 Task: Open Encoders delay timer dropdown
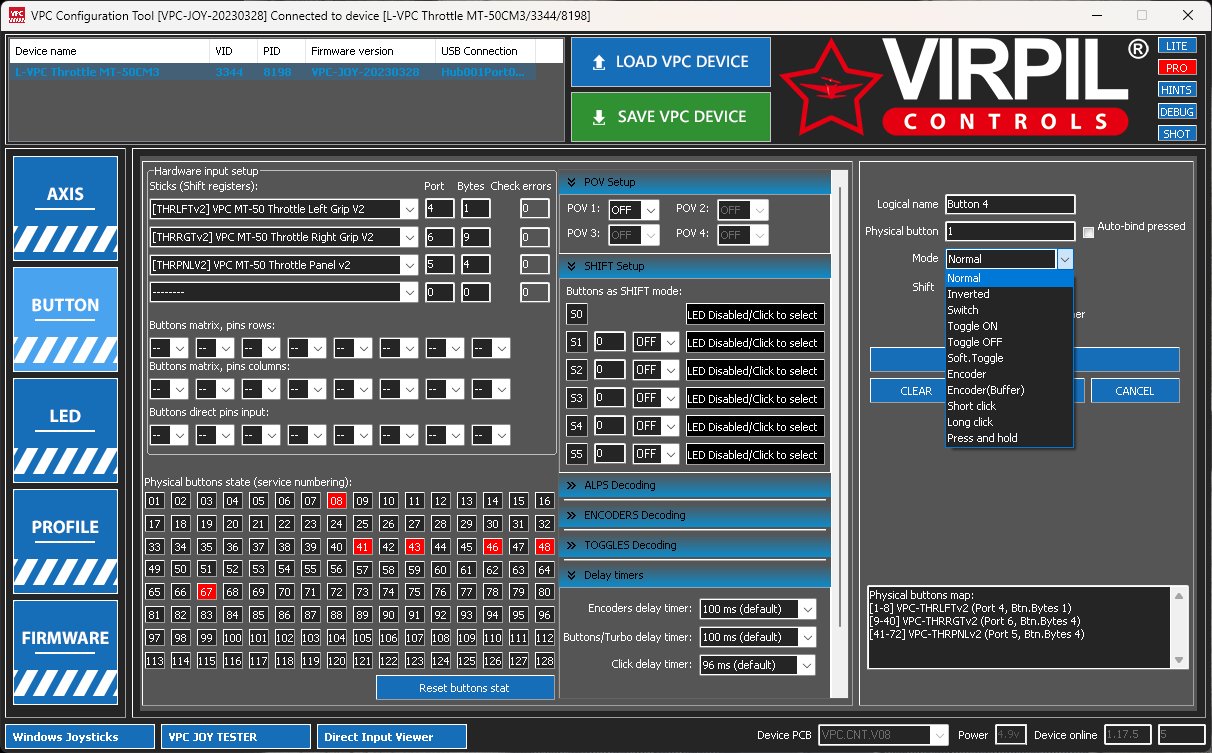click(807, 609)
